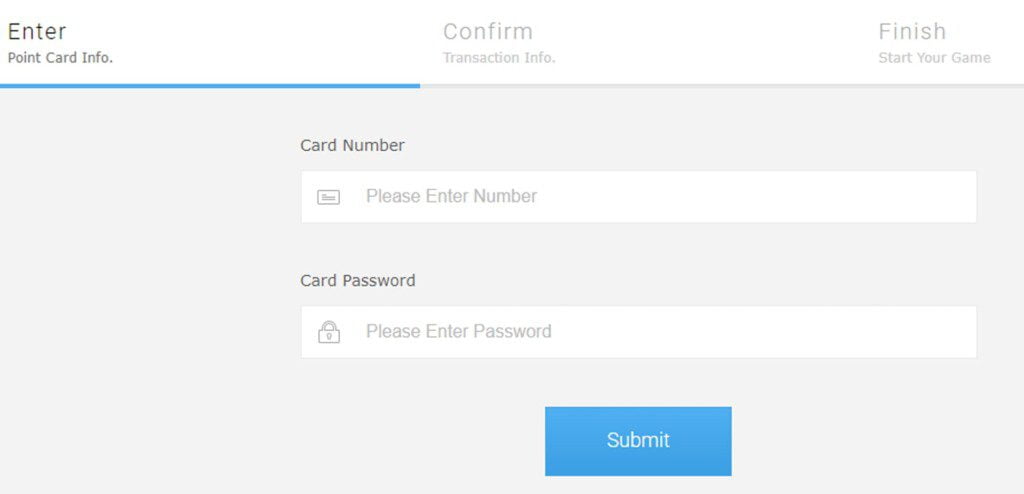Click the gray progress track under Finish
The image size is (1024, 494).
pyautogui.click(x=930, y=86)
